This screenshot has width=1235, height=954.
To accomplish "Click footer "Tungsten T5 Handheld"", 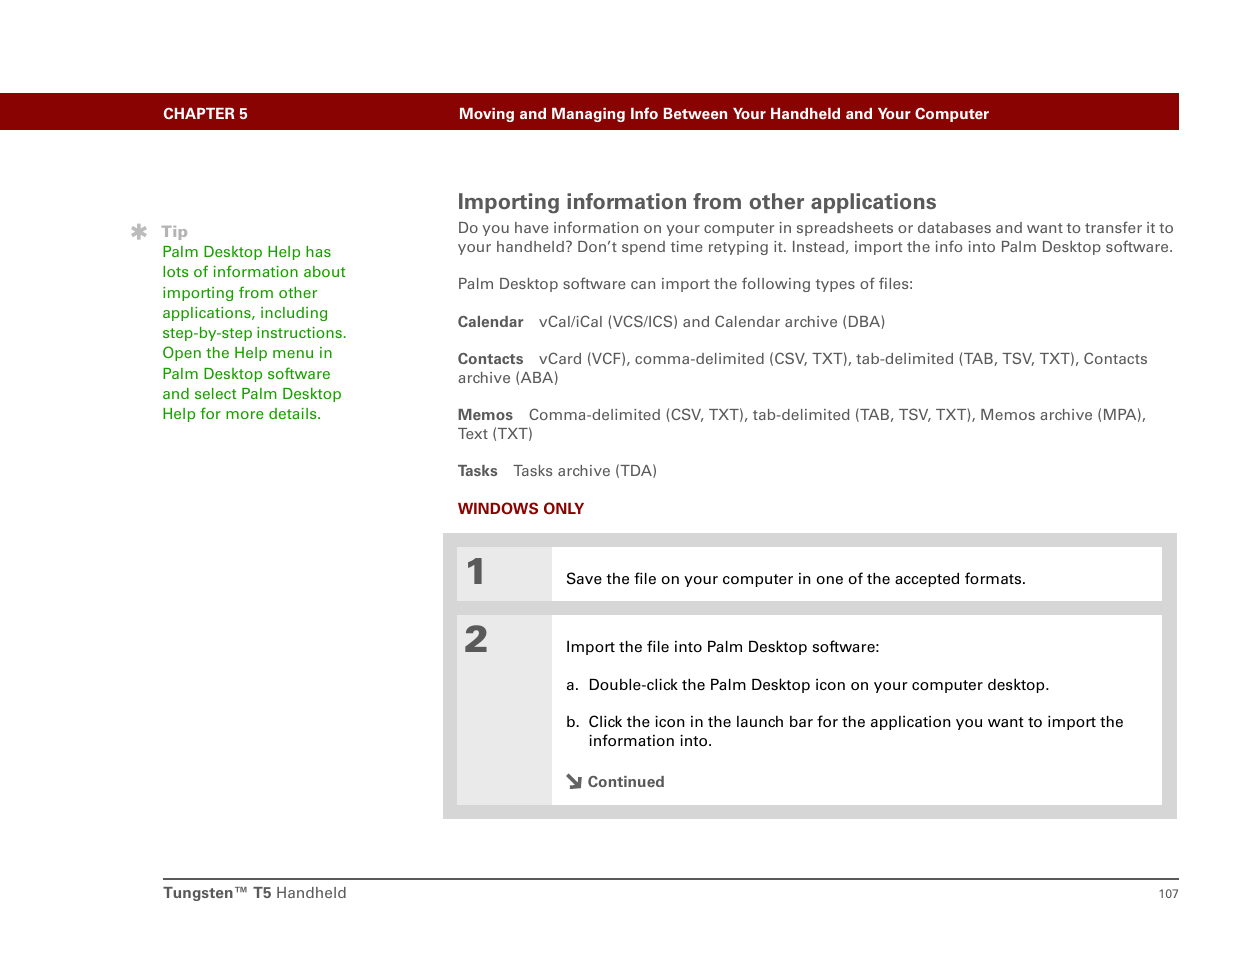I will click(255, 893).
